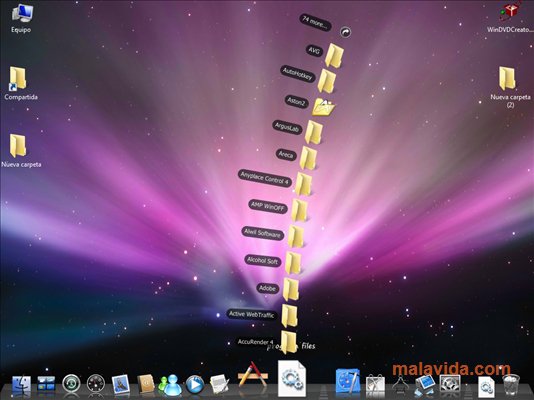Viewport: 534px width, 400px height.
Task: Open the Trash bin in the dock
Action: point(511,385)
